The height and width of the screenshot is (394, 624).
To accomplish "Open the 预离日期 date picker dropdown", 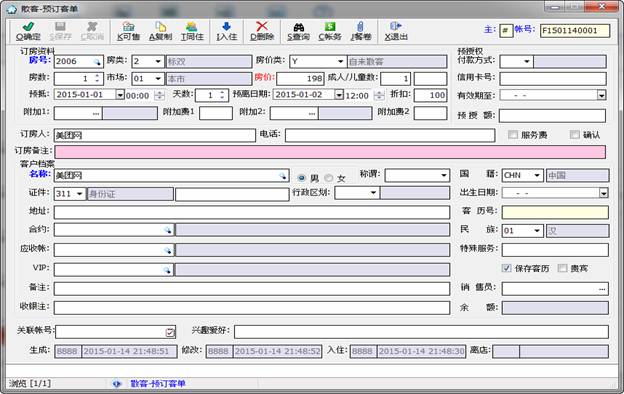I will (x=339, y=95).
